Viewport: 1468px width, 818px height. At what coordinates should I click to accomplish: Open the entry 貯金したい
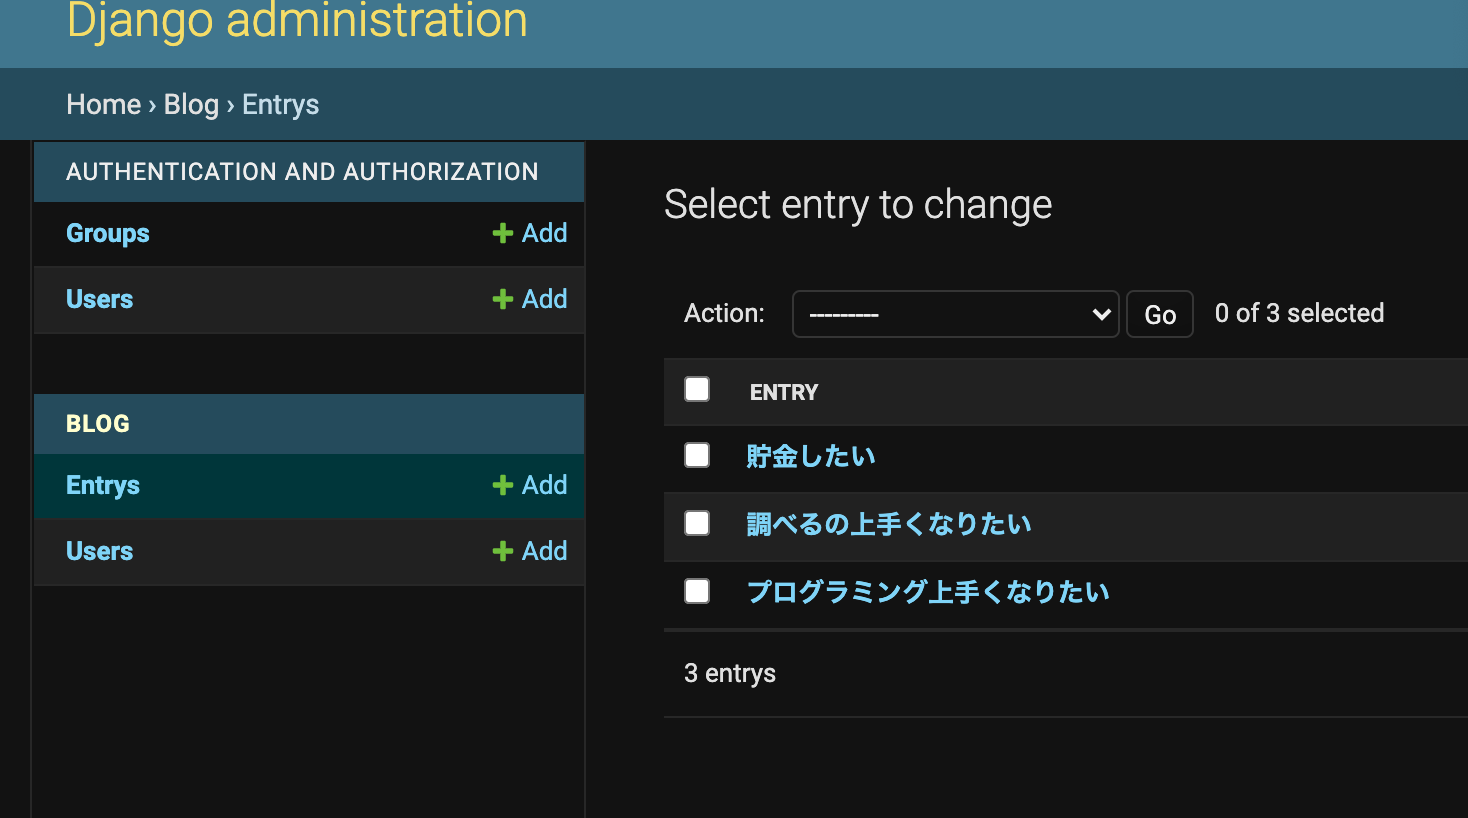pyautogui.click(x=811, y=455)
